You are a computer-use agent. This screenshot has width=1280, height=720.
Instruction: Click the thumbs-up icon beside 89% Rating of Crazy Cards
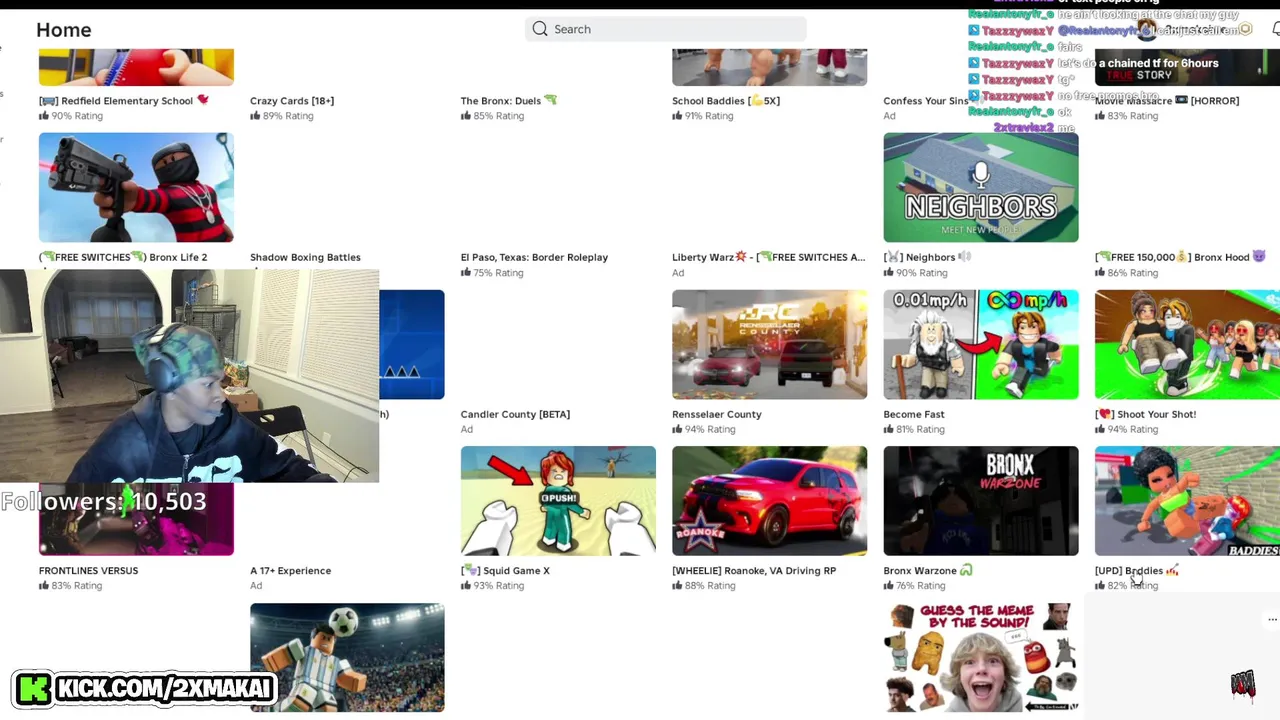tap(255, 115)
